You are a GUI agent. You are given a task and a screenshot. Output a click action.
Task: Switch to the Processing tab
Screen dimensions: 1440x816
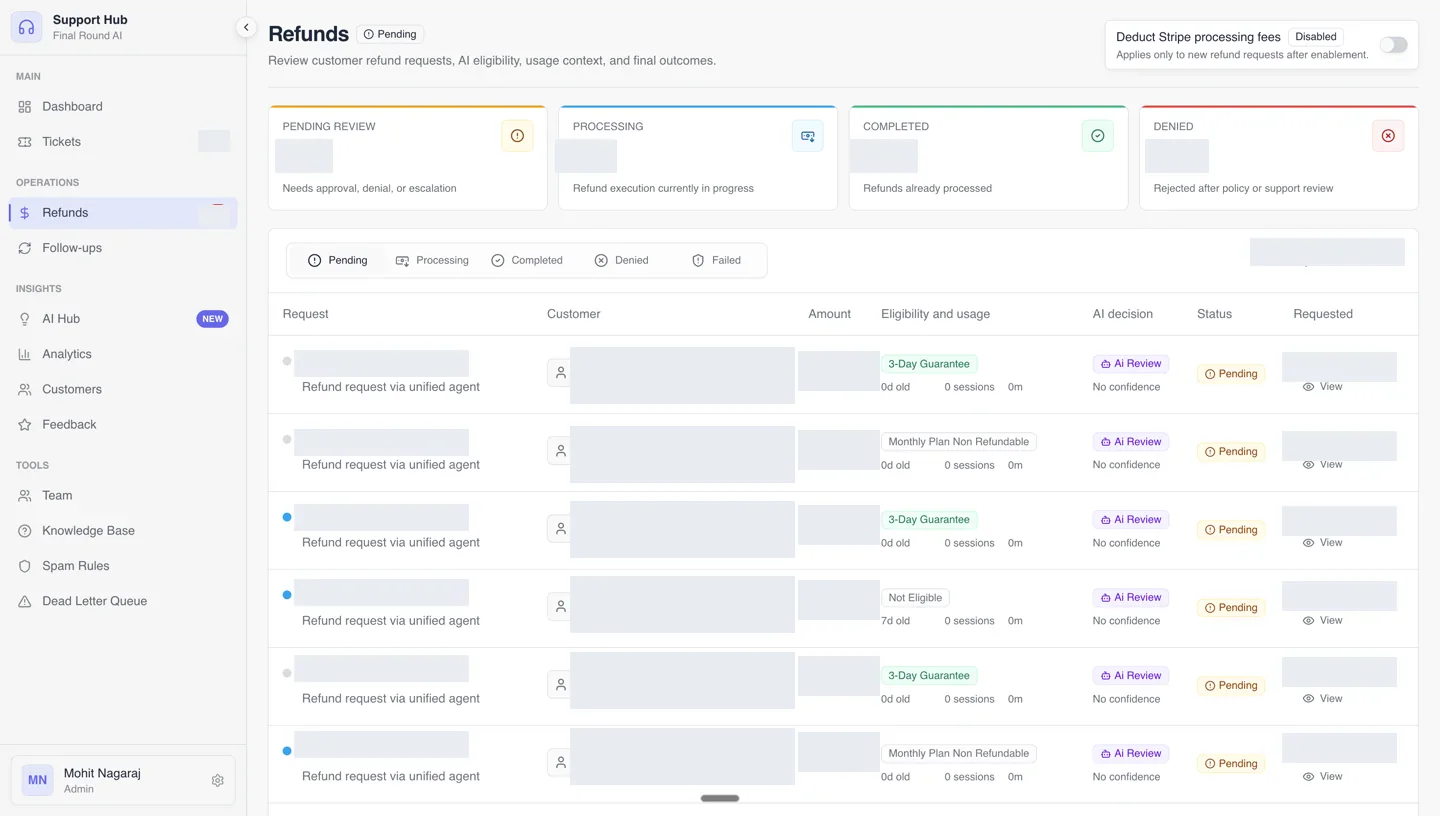coord(432,260)
